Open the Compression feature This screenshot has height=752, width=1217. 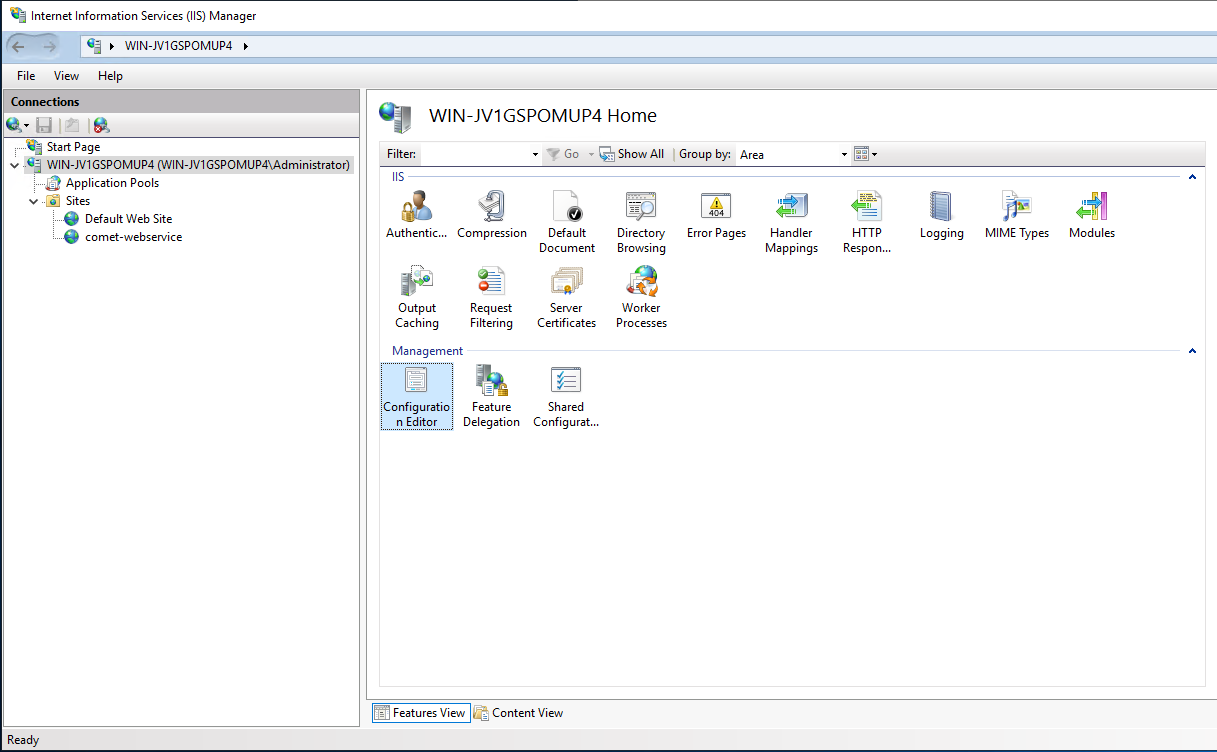[492, 215]
